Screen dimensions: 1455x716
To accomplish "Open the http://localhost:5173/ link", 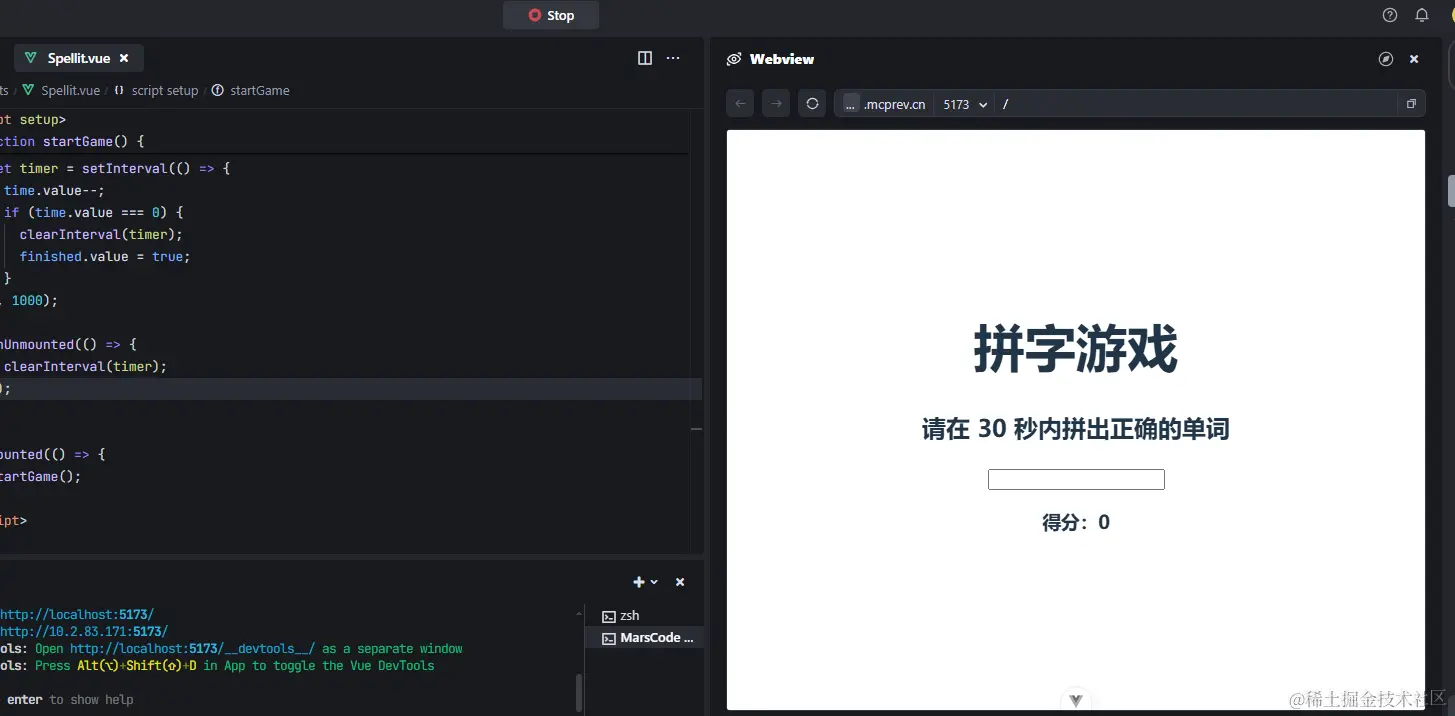I will tap(77, 615).
